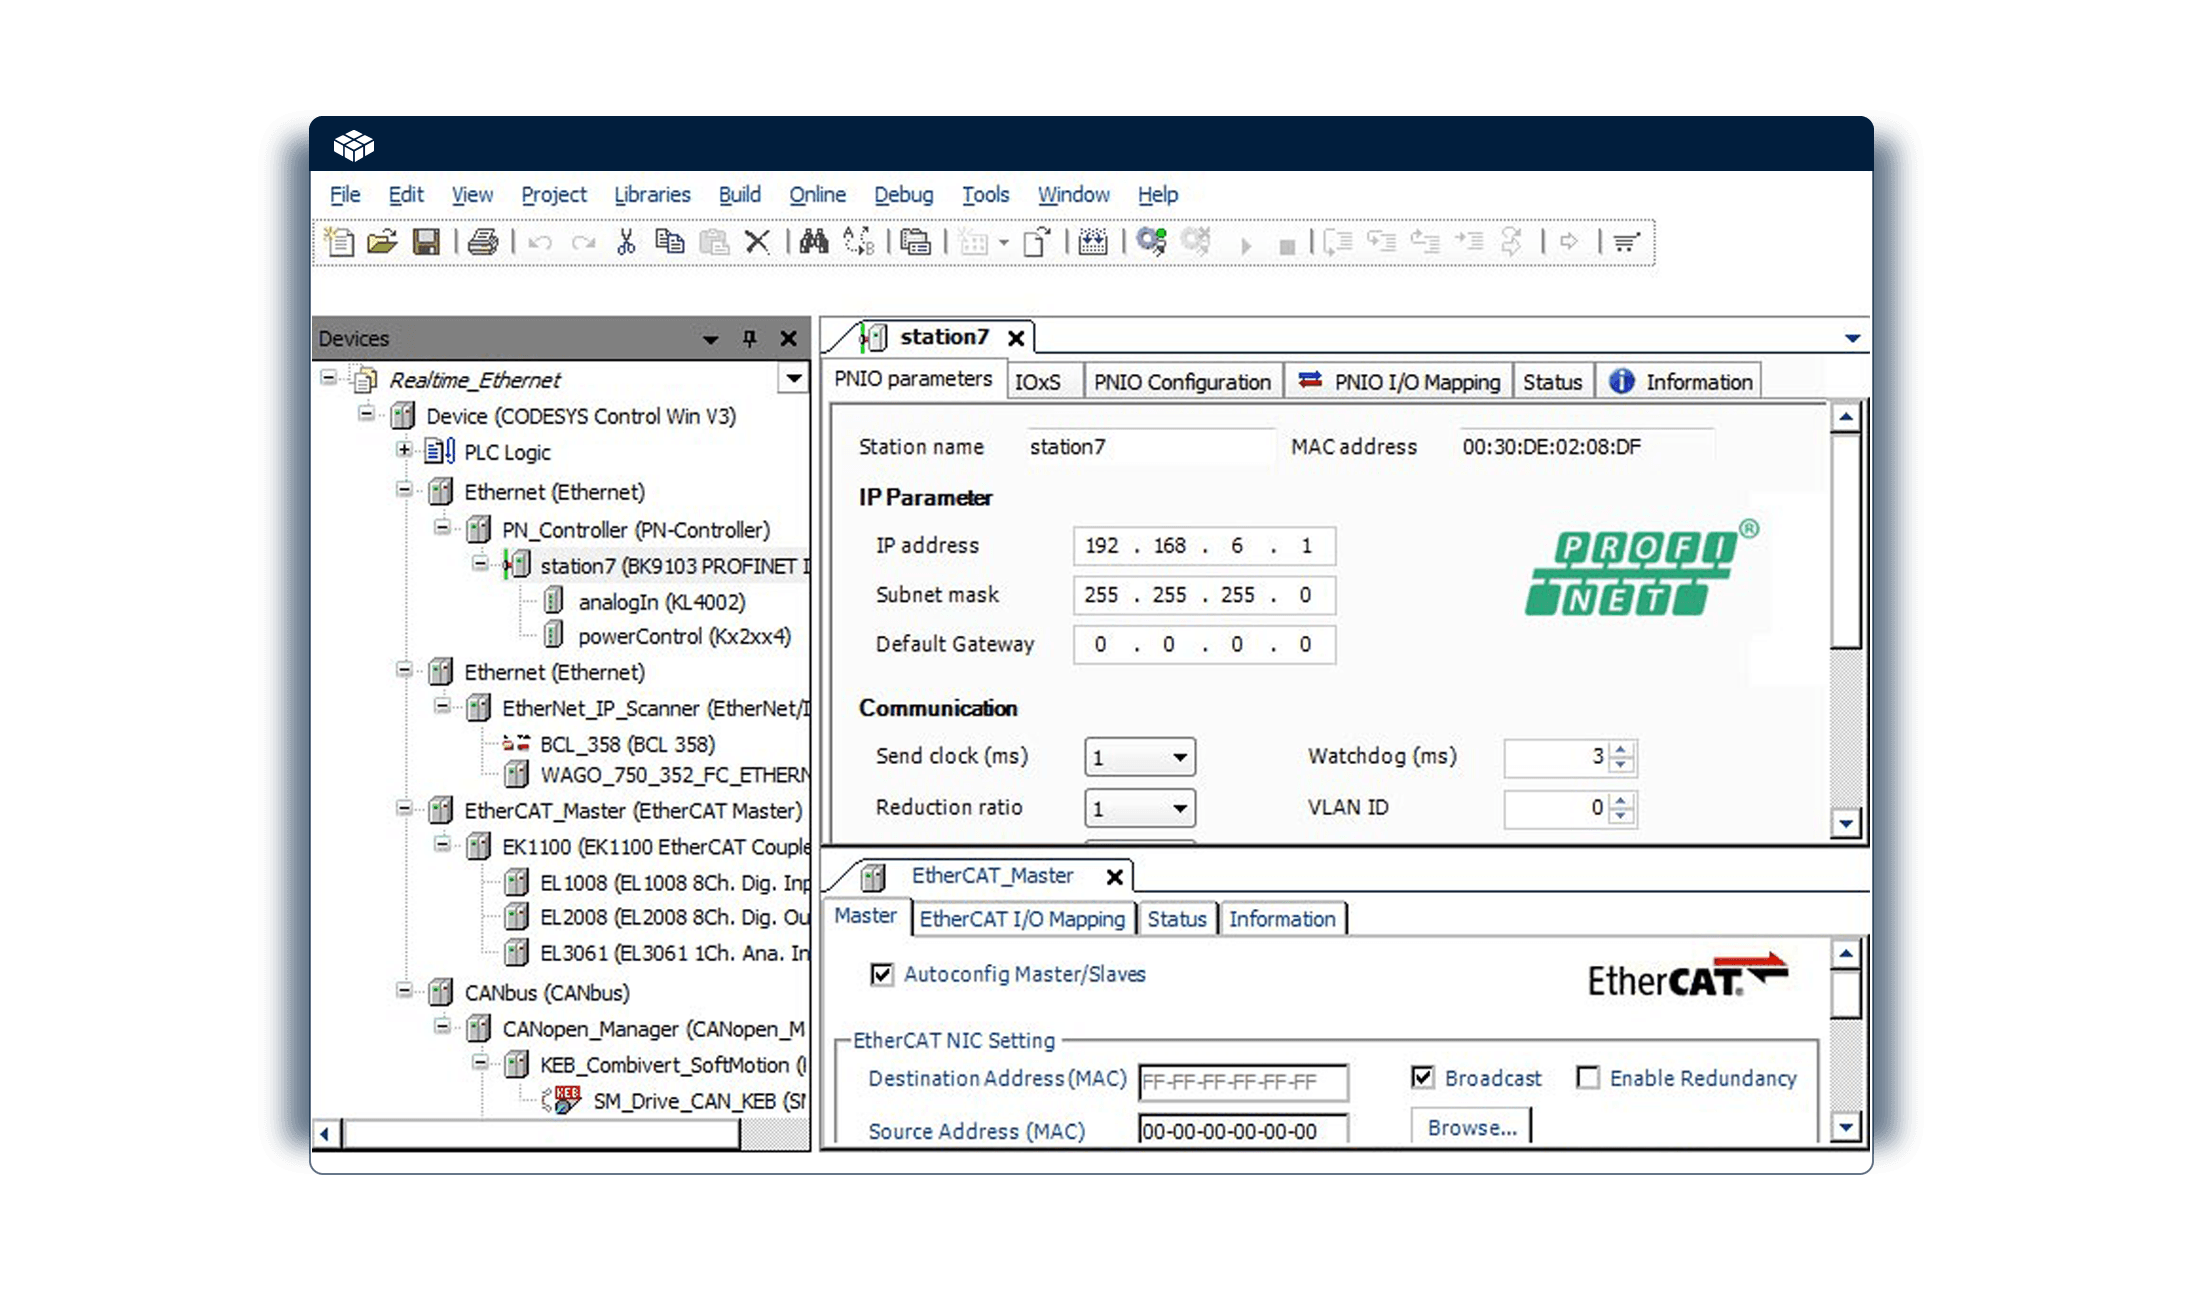The width and height of the screenshot is (2192, 1312).
Task: Expand the PLC Logic tree node
Action: pyautogui.click(x=404, y=450)
